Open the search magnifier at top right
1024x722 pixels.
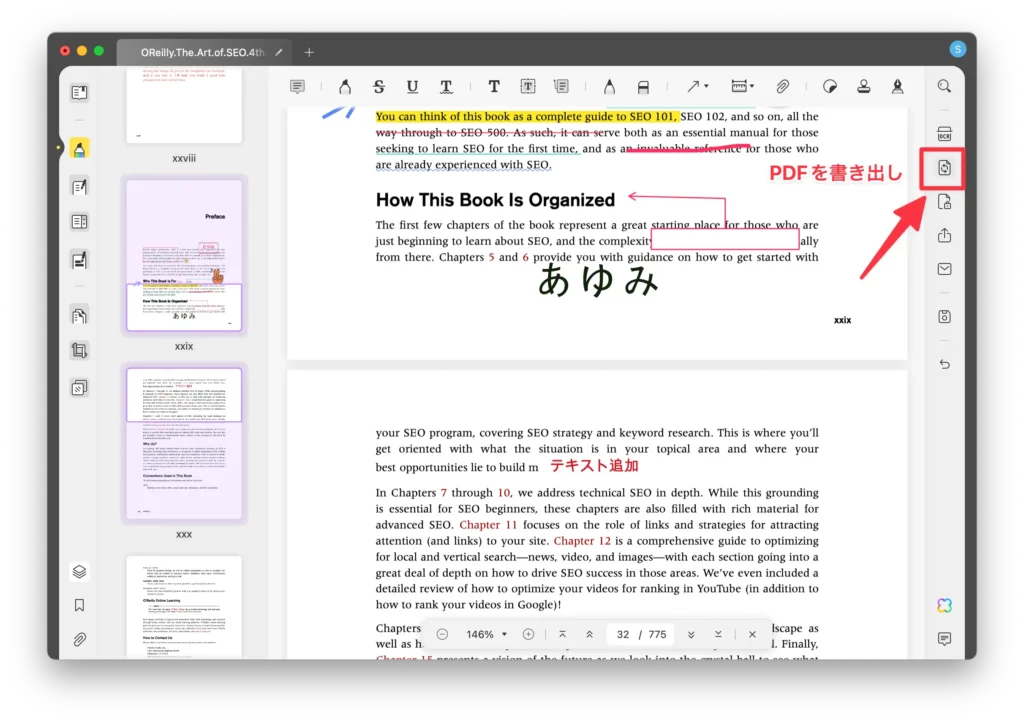pos(944,87)
